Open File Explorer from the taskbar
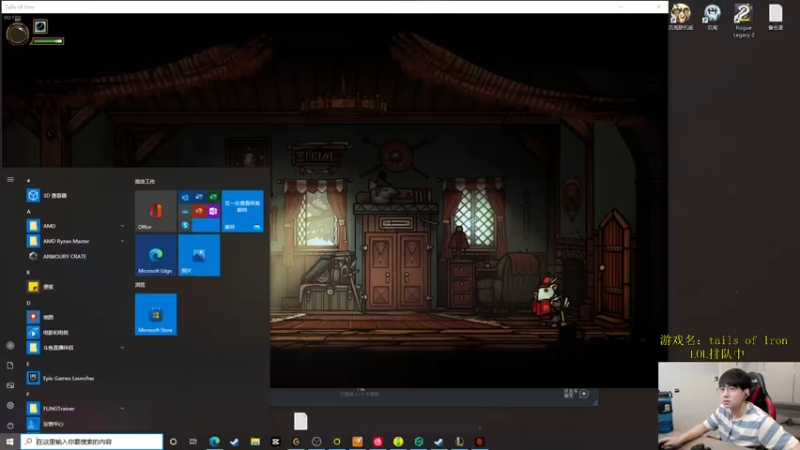The image size is (800, 450). tap(255, 442)
